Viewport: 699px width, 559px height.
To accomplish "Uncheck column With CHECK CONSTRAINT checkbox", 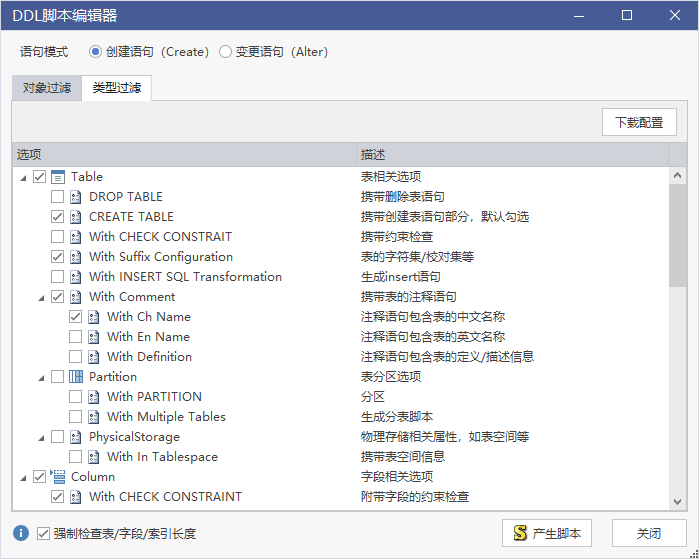I will (58, 497).
